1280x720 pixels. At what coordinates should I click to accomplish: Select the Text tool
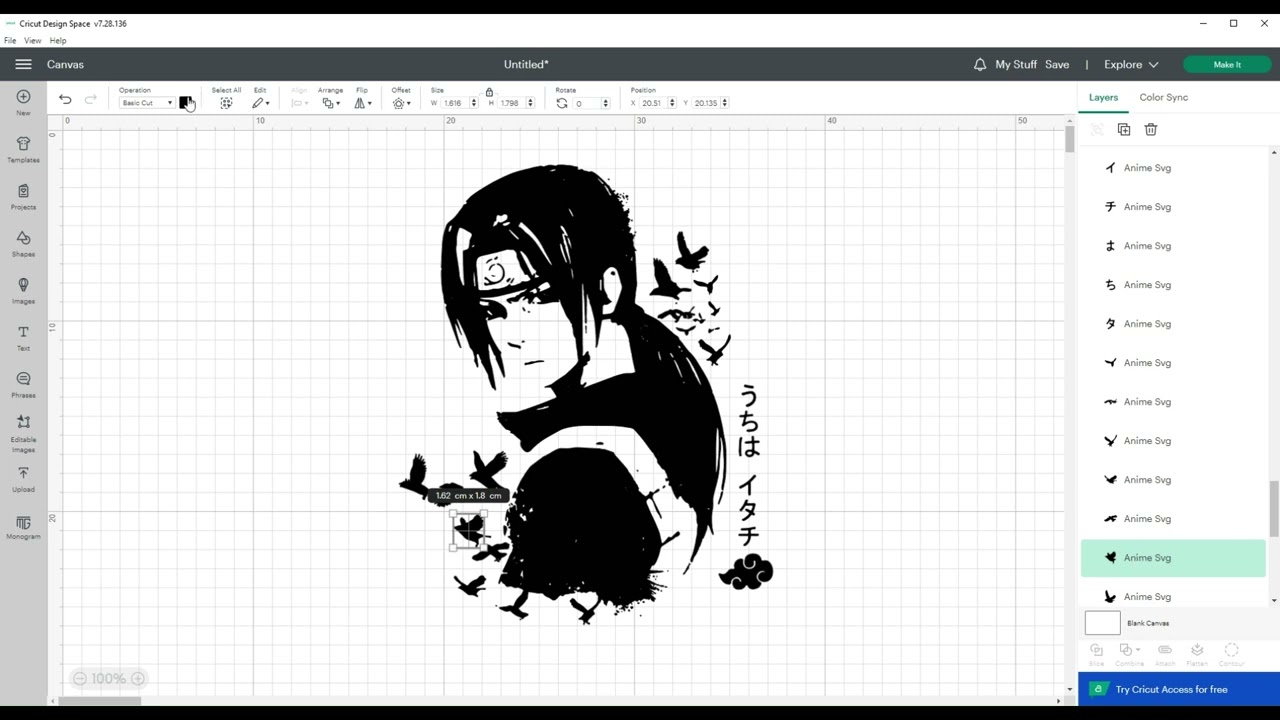pyautogui.click(x=23, y=337)
